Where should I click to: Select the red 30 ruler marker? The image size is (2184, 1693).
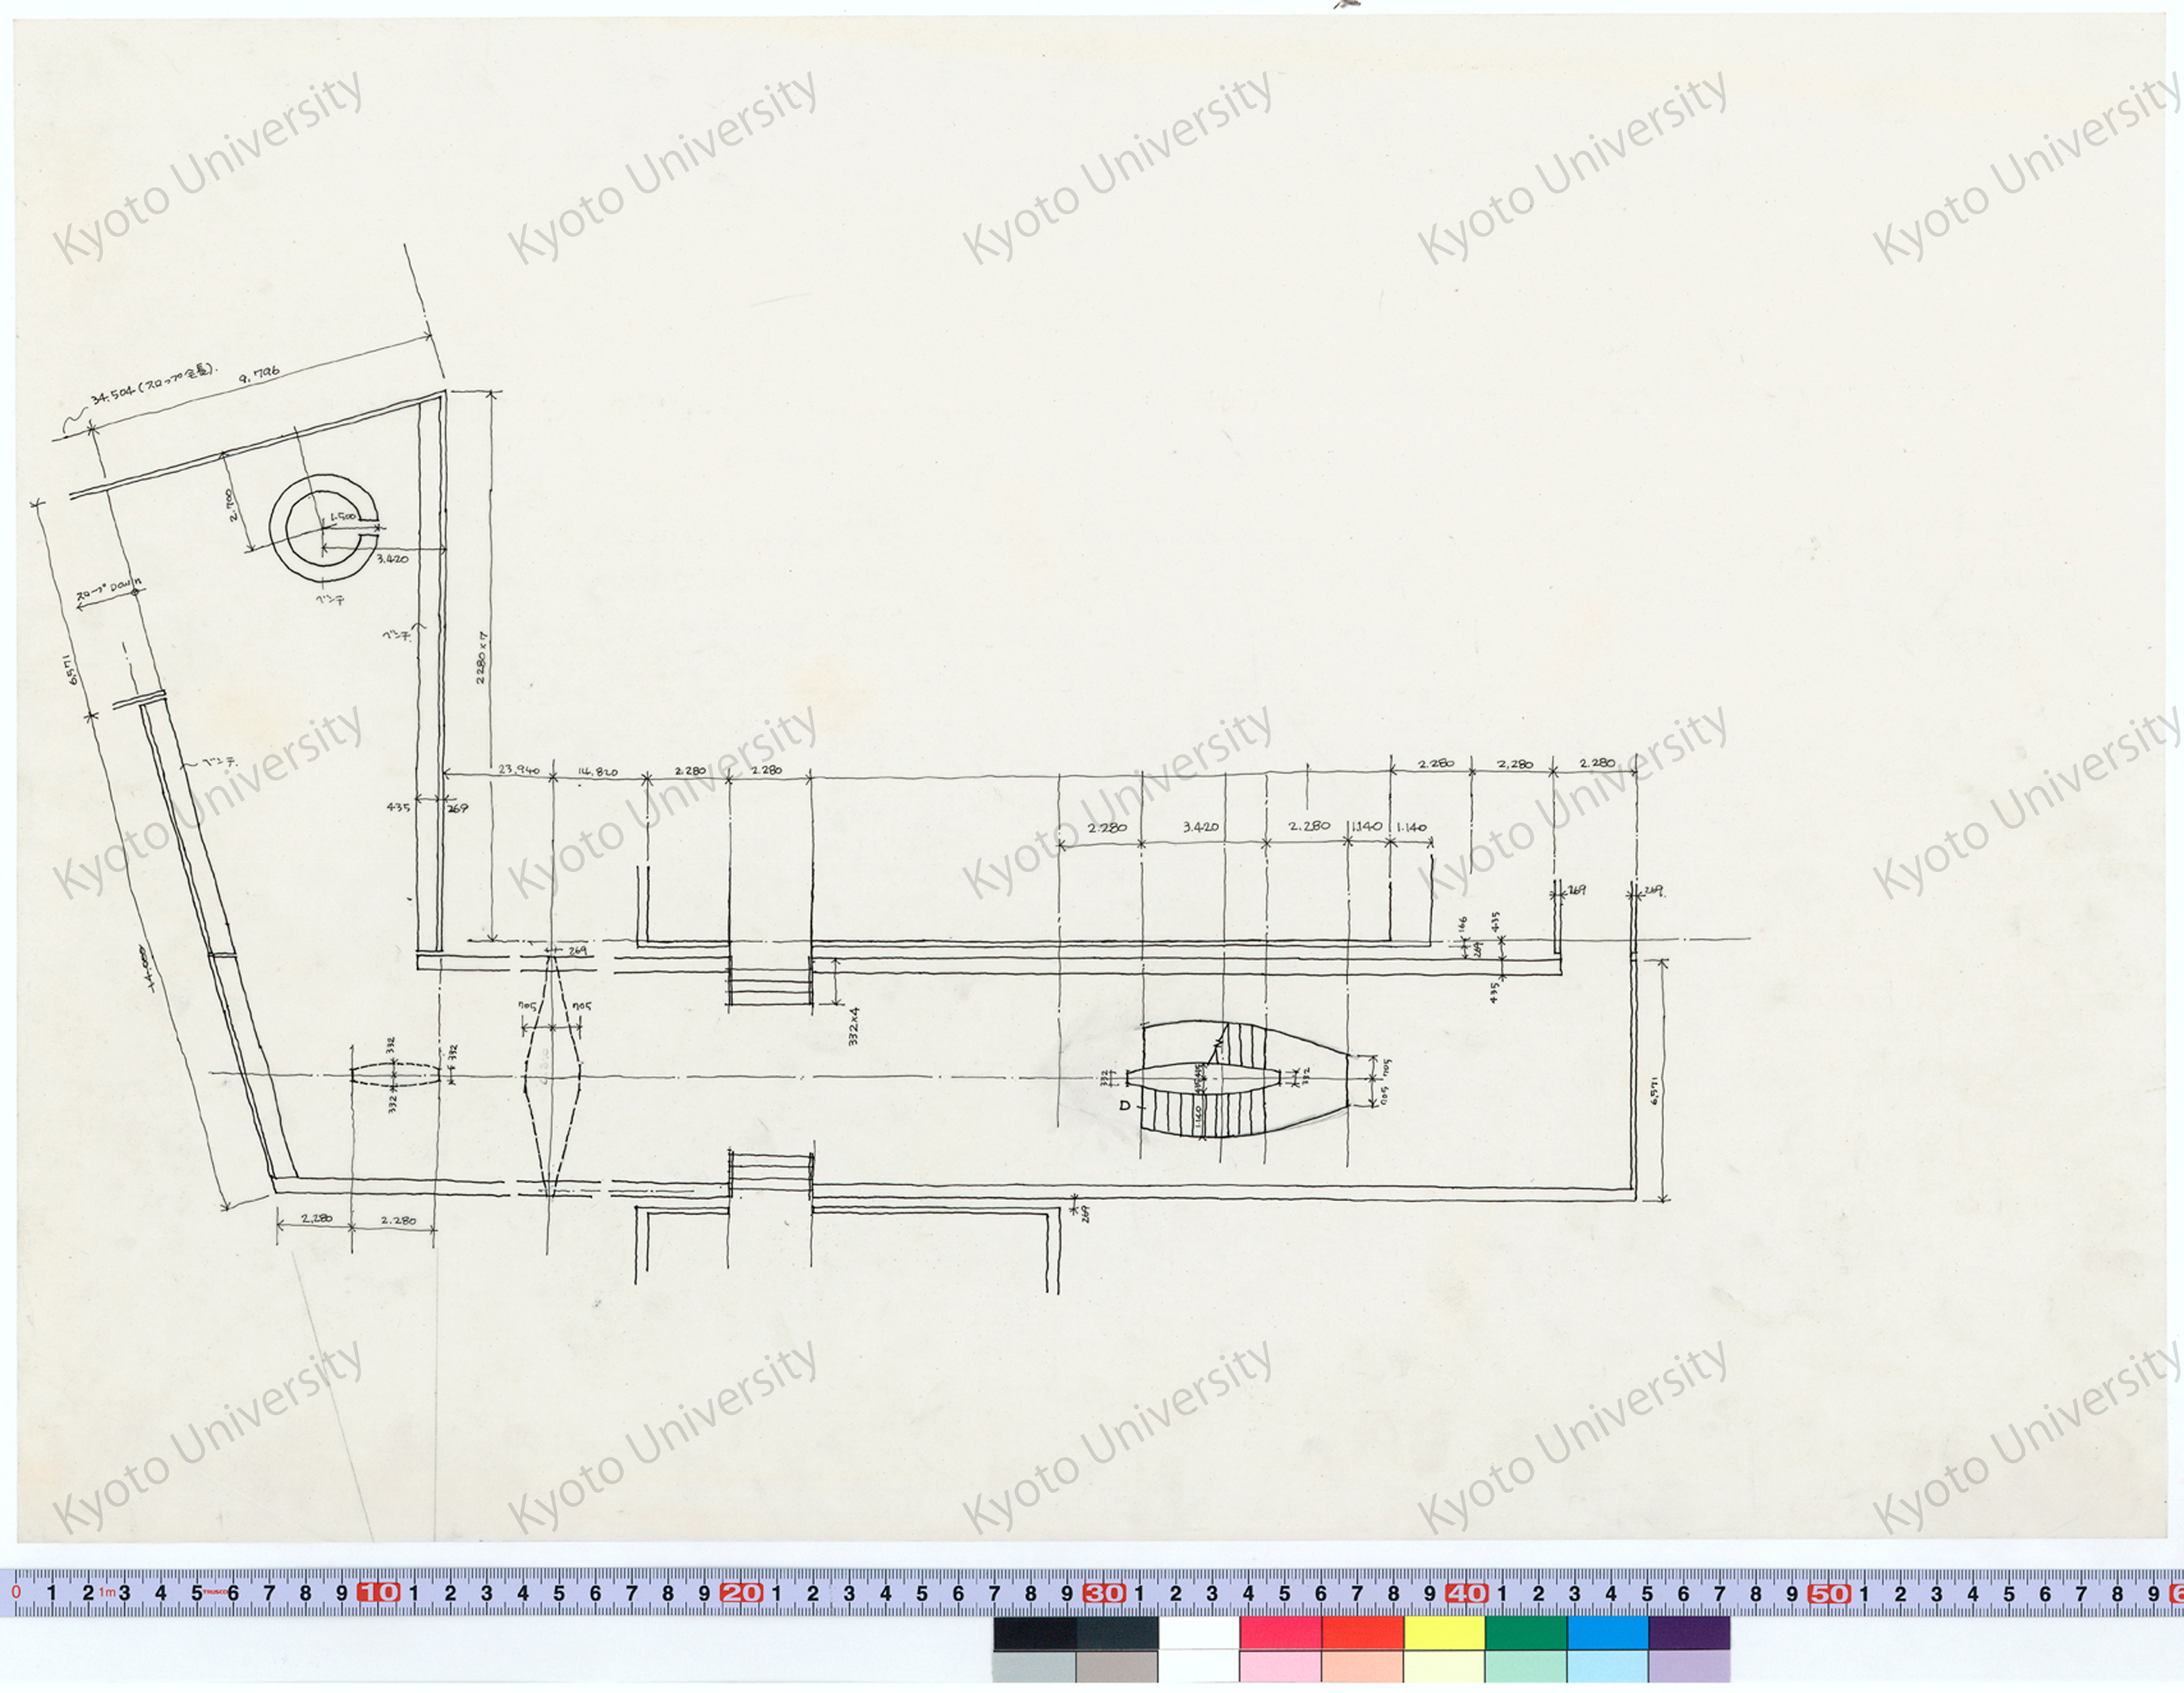[x=1104, y=1593]
